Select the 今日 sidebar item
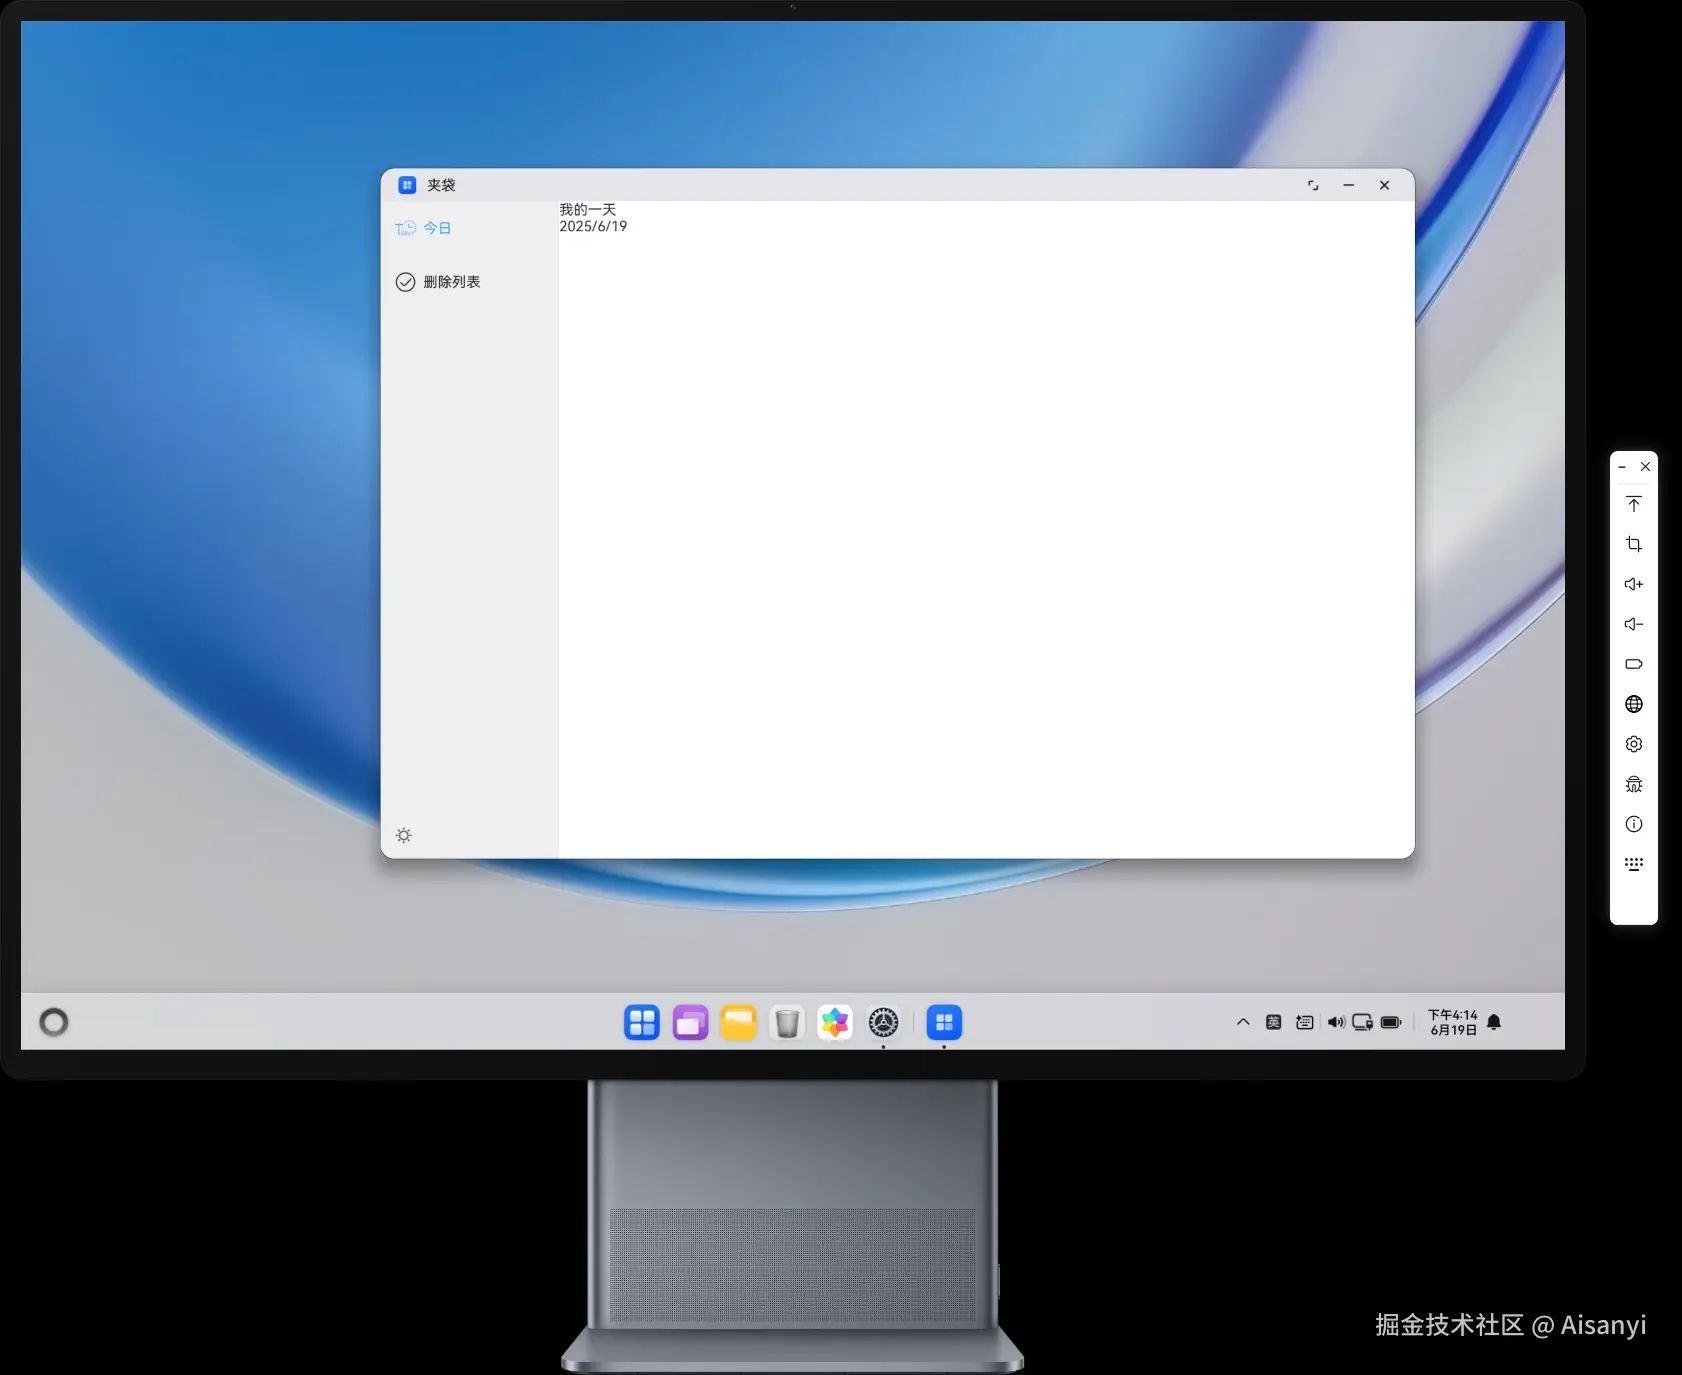Screen dimensions: 1682x1375 (423, 228)
